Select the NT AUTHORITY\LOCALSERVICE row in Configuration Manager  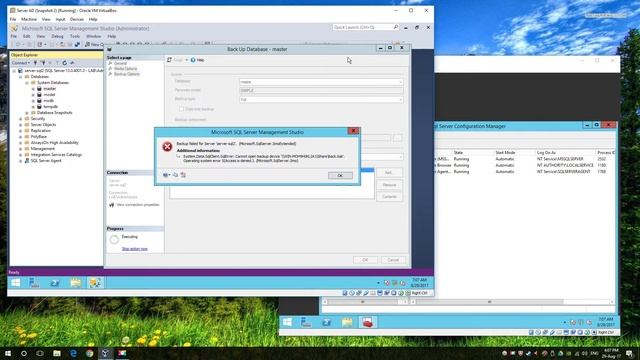tap(525, 165)
